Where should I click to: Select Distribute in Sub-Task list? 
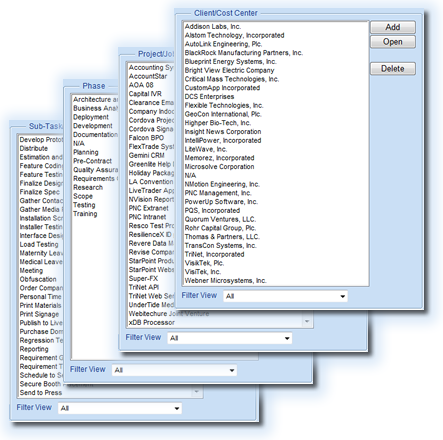(x=33, y=148)
